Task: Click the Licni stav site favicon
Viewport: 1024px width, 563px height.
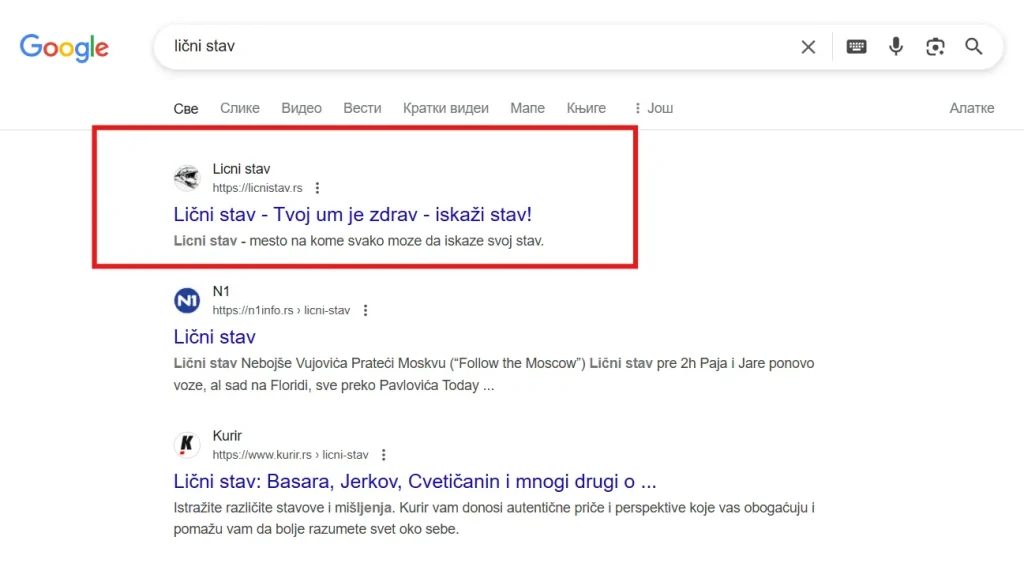Action: [x=187, y=178]
